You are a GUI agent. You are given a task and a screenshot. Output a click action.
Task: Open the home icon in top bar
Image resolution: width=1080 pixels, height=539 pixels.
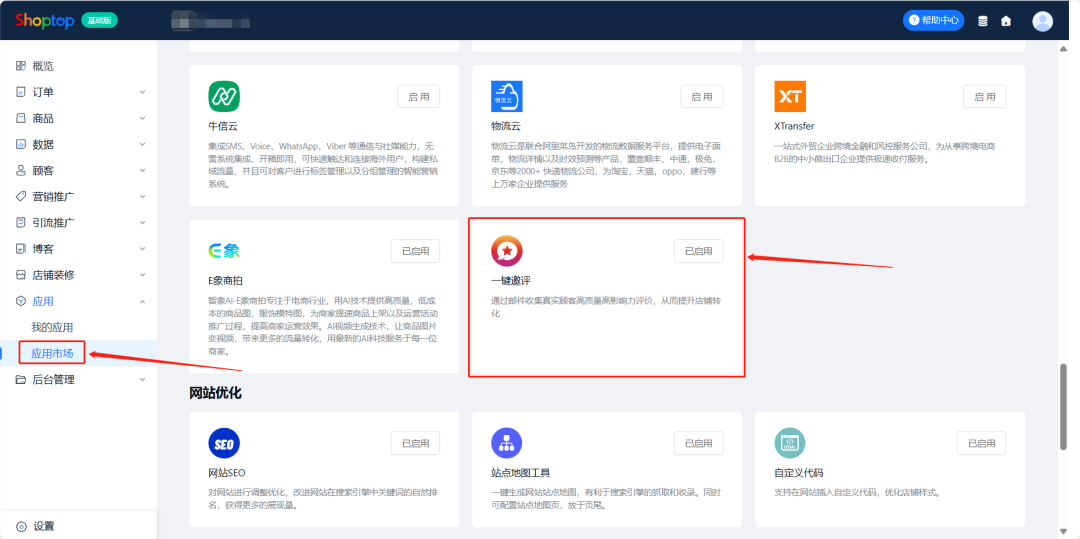(x=1006, y=21)
